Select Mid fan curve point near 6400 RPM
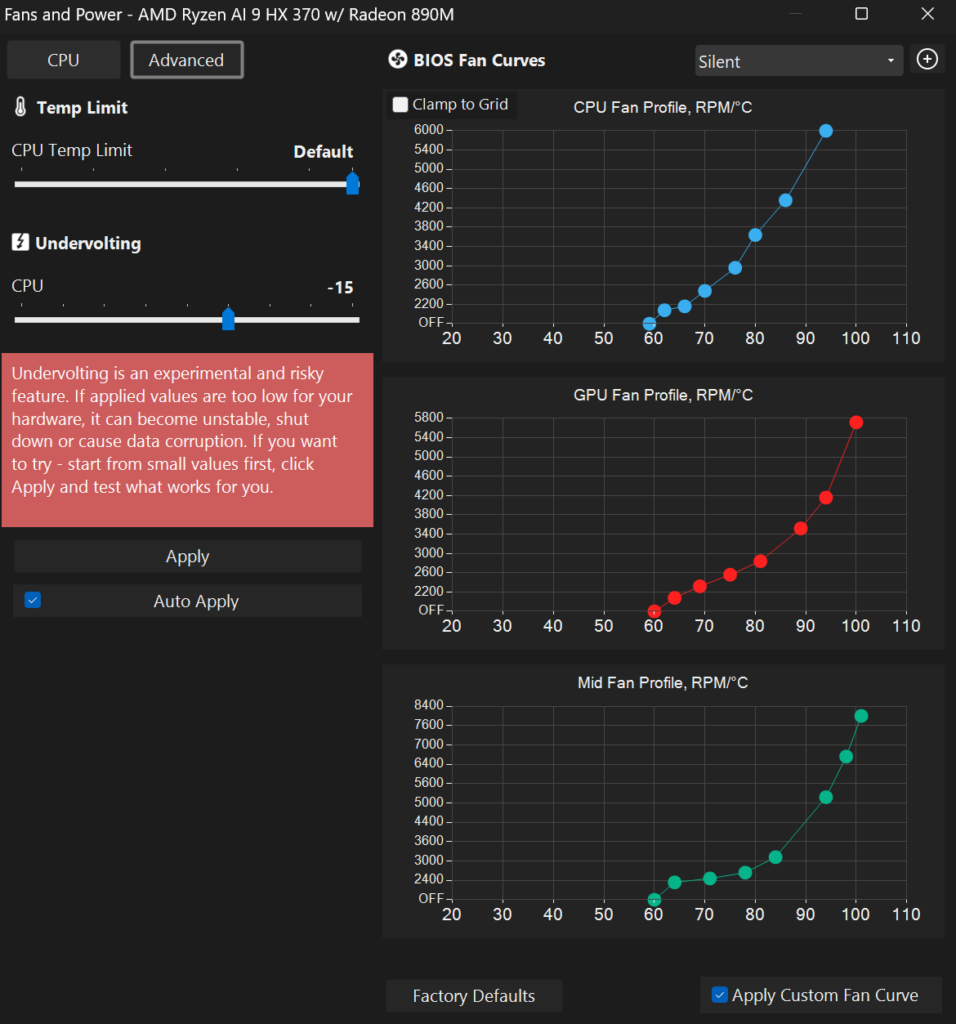Screen dimensions: 956x1024 [x=846, y=757]
